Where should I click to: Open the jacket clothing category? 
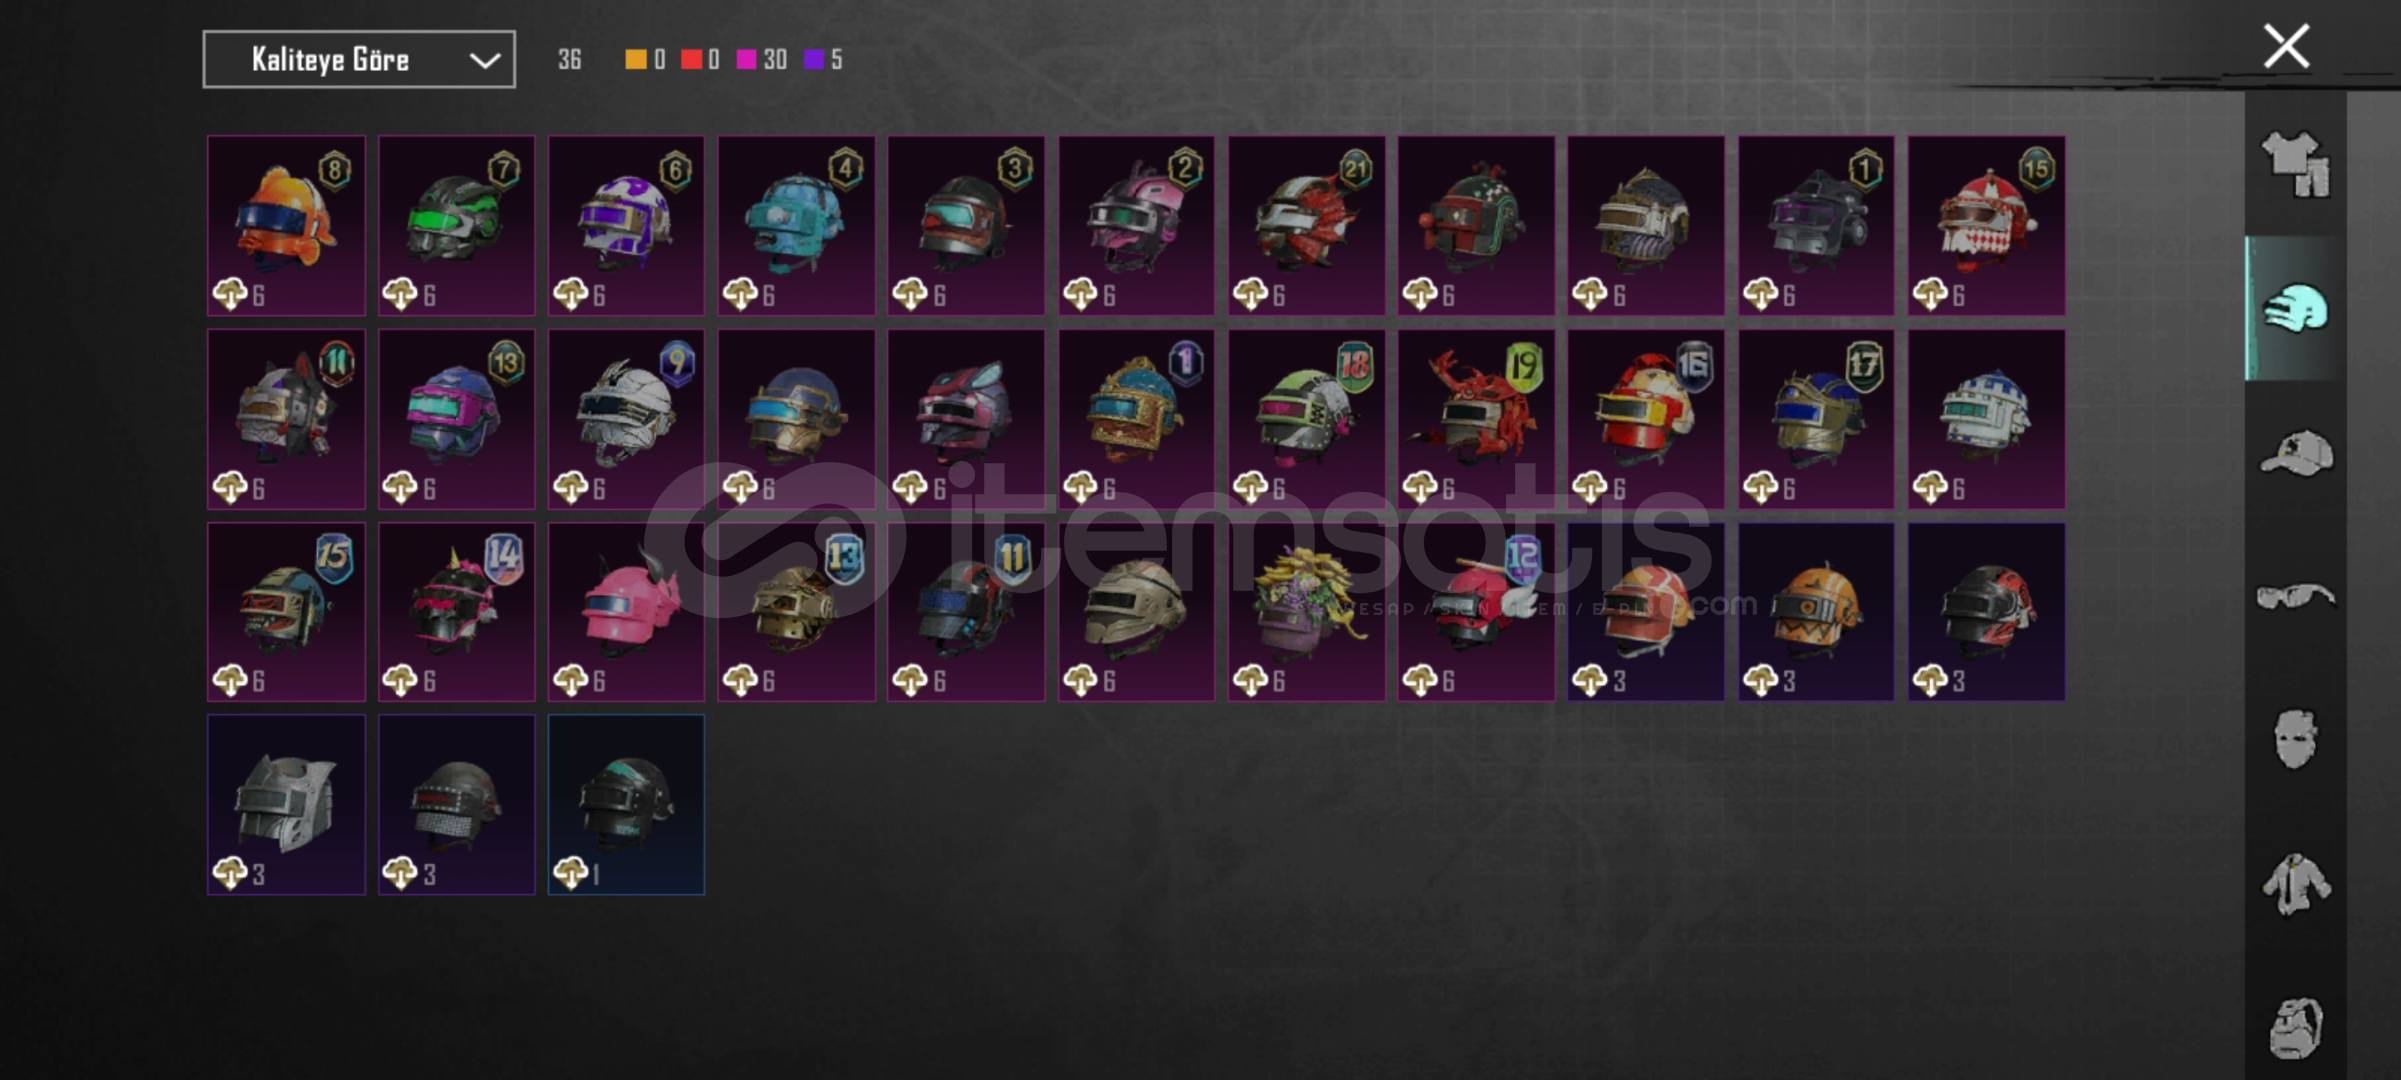(2296, 884)
